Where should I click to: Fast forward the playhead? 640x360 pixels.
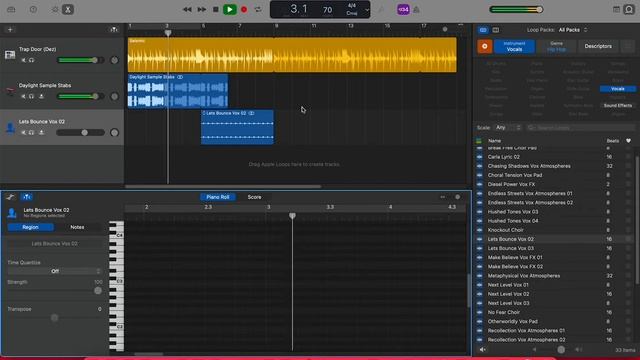click(202, 9)
